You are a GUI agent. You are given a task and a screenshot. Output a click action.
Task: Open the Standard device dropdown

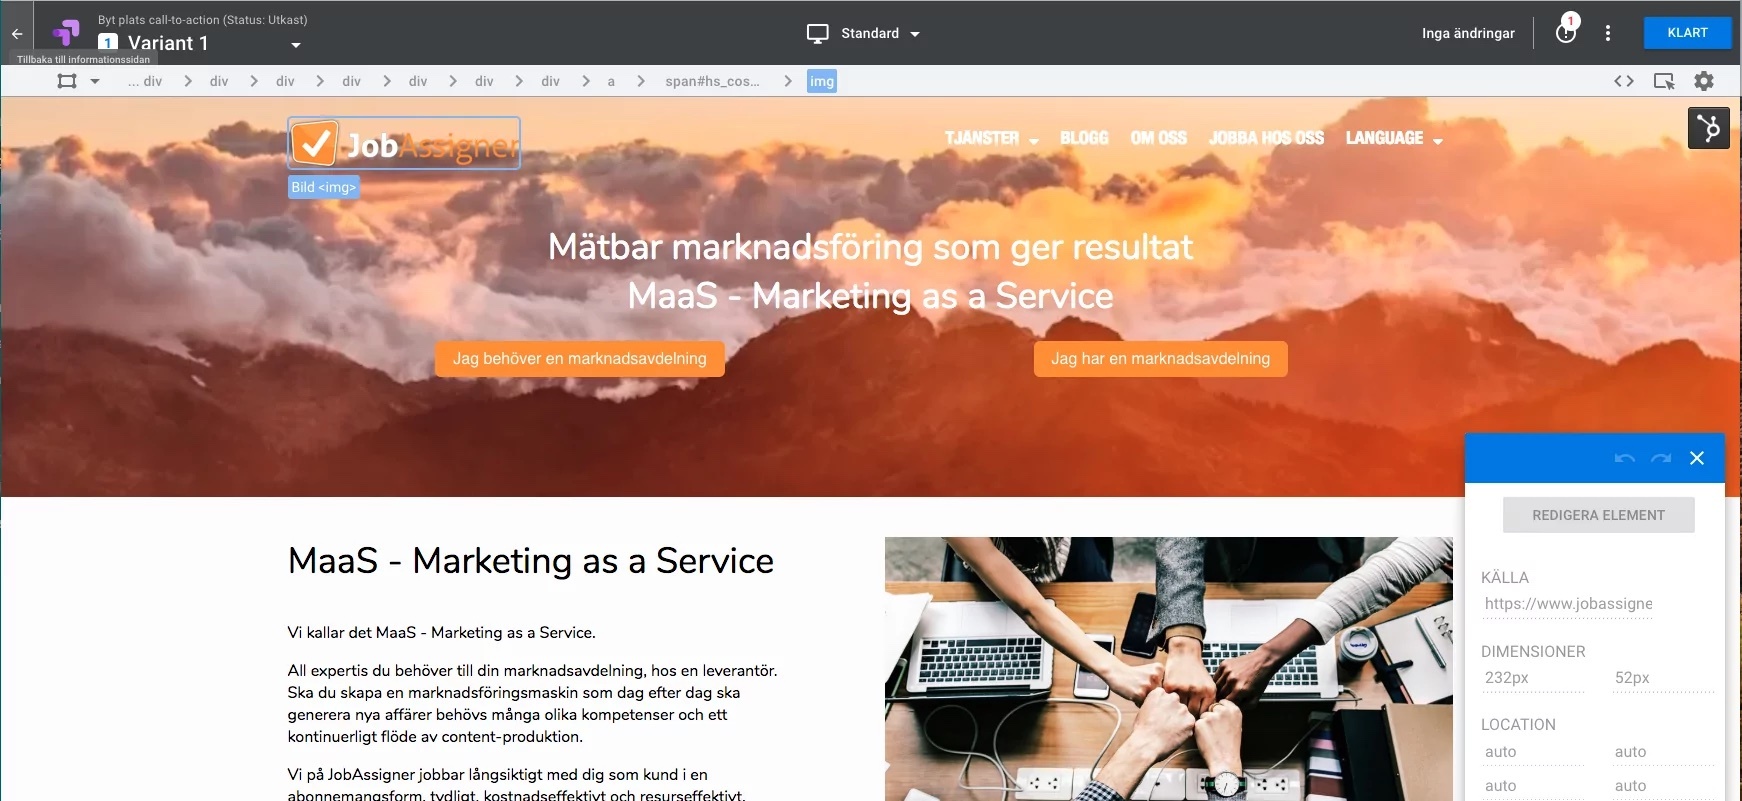(864, 33)
